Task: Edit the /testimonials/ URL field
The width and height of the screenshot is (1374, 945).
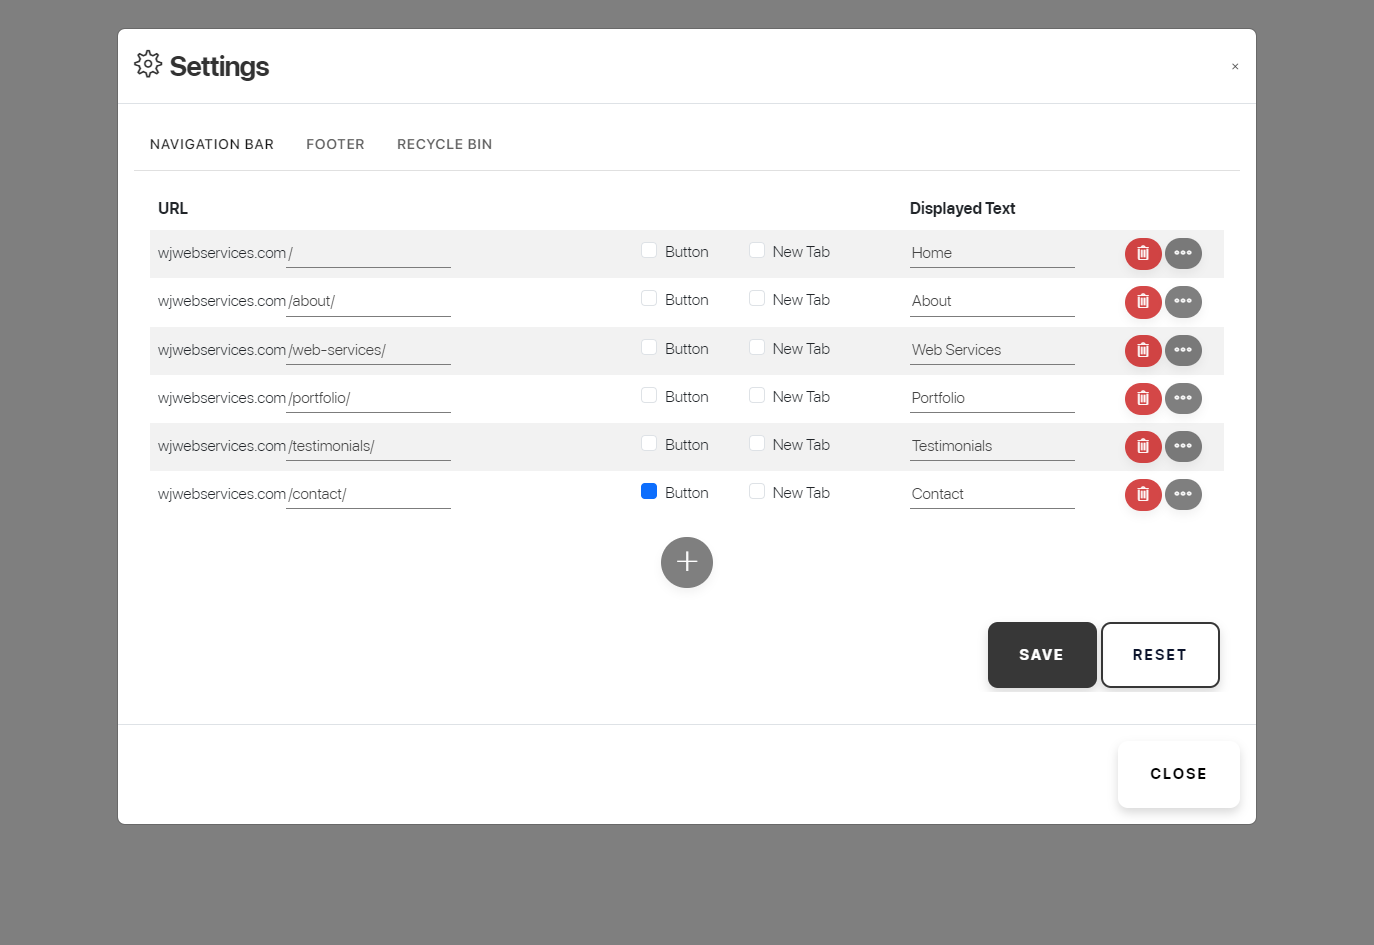Action: point(368,446)
